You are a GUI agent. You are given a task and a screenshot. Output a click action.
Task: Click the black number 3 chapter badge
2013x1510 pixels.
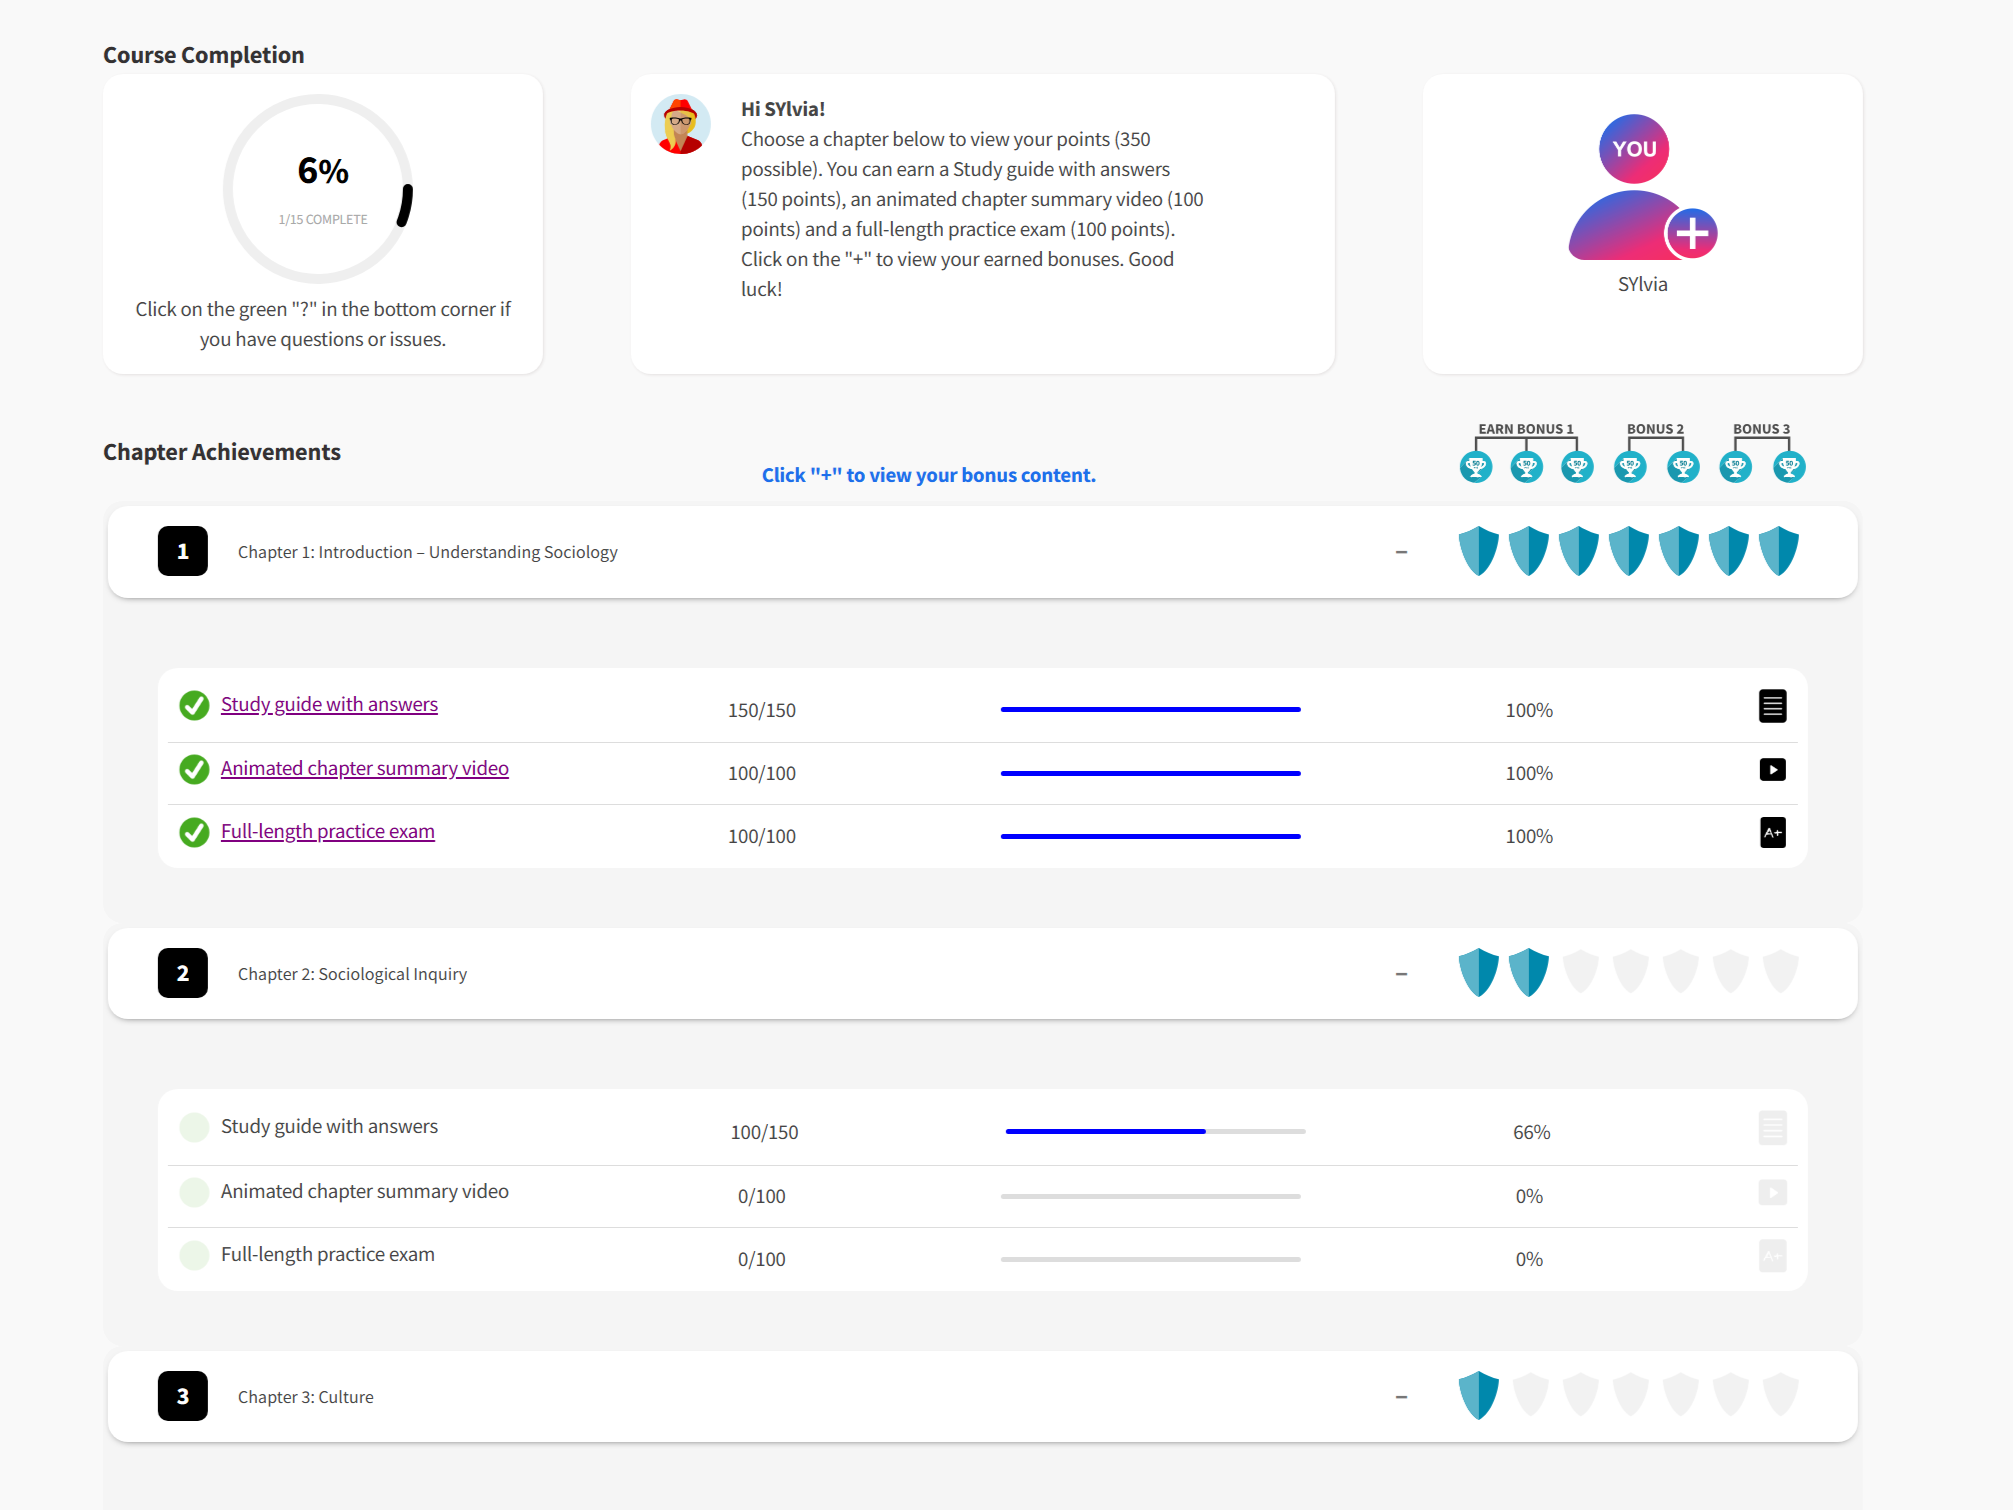coord(183,1396)
